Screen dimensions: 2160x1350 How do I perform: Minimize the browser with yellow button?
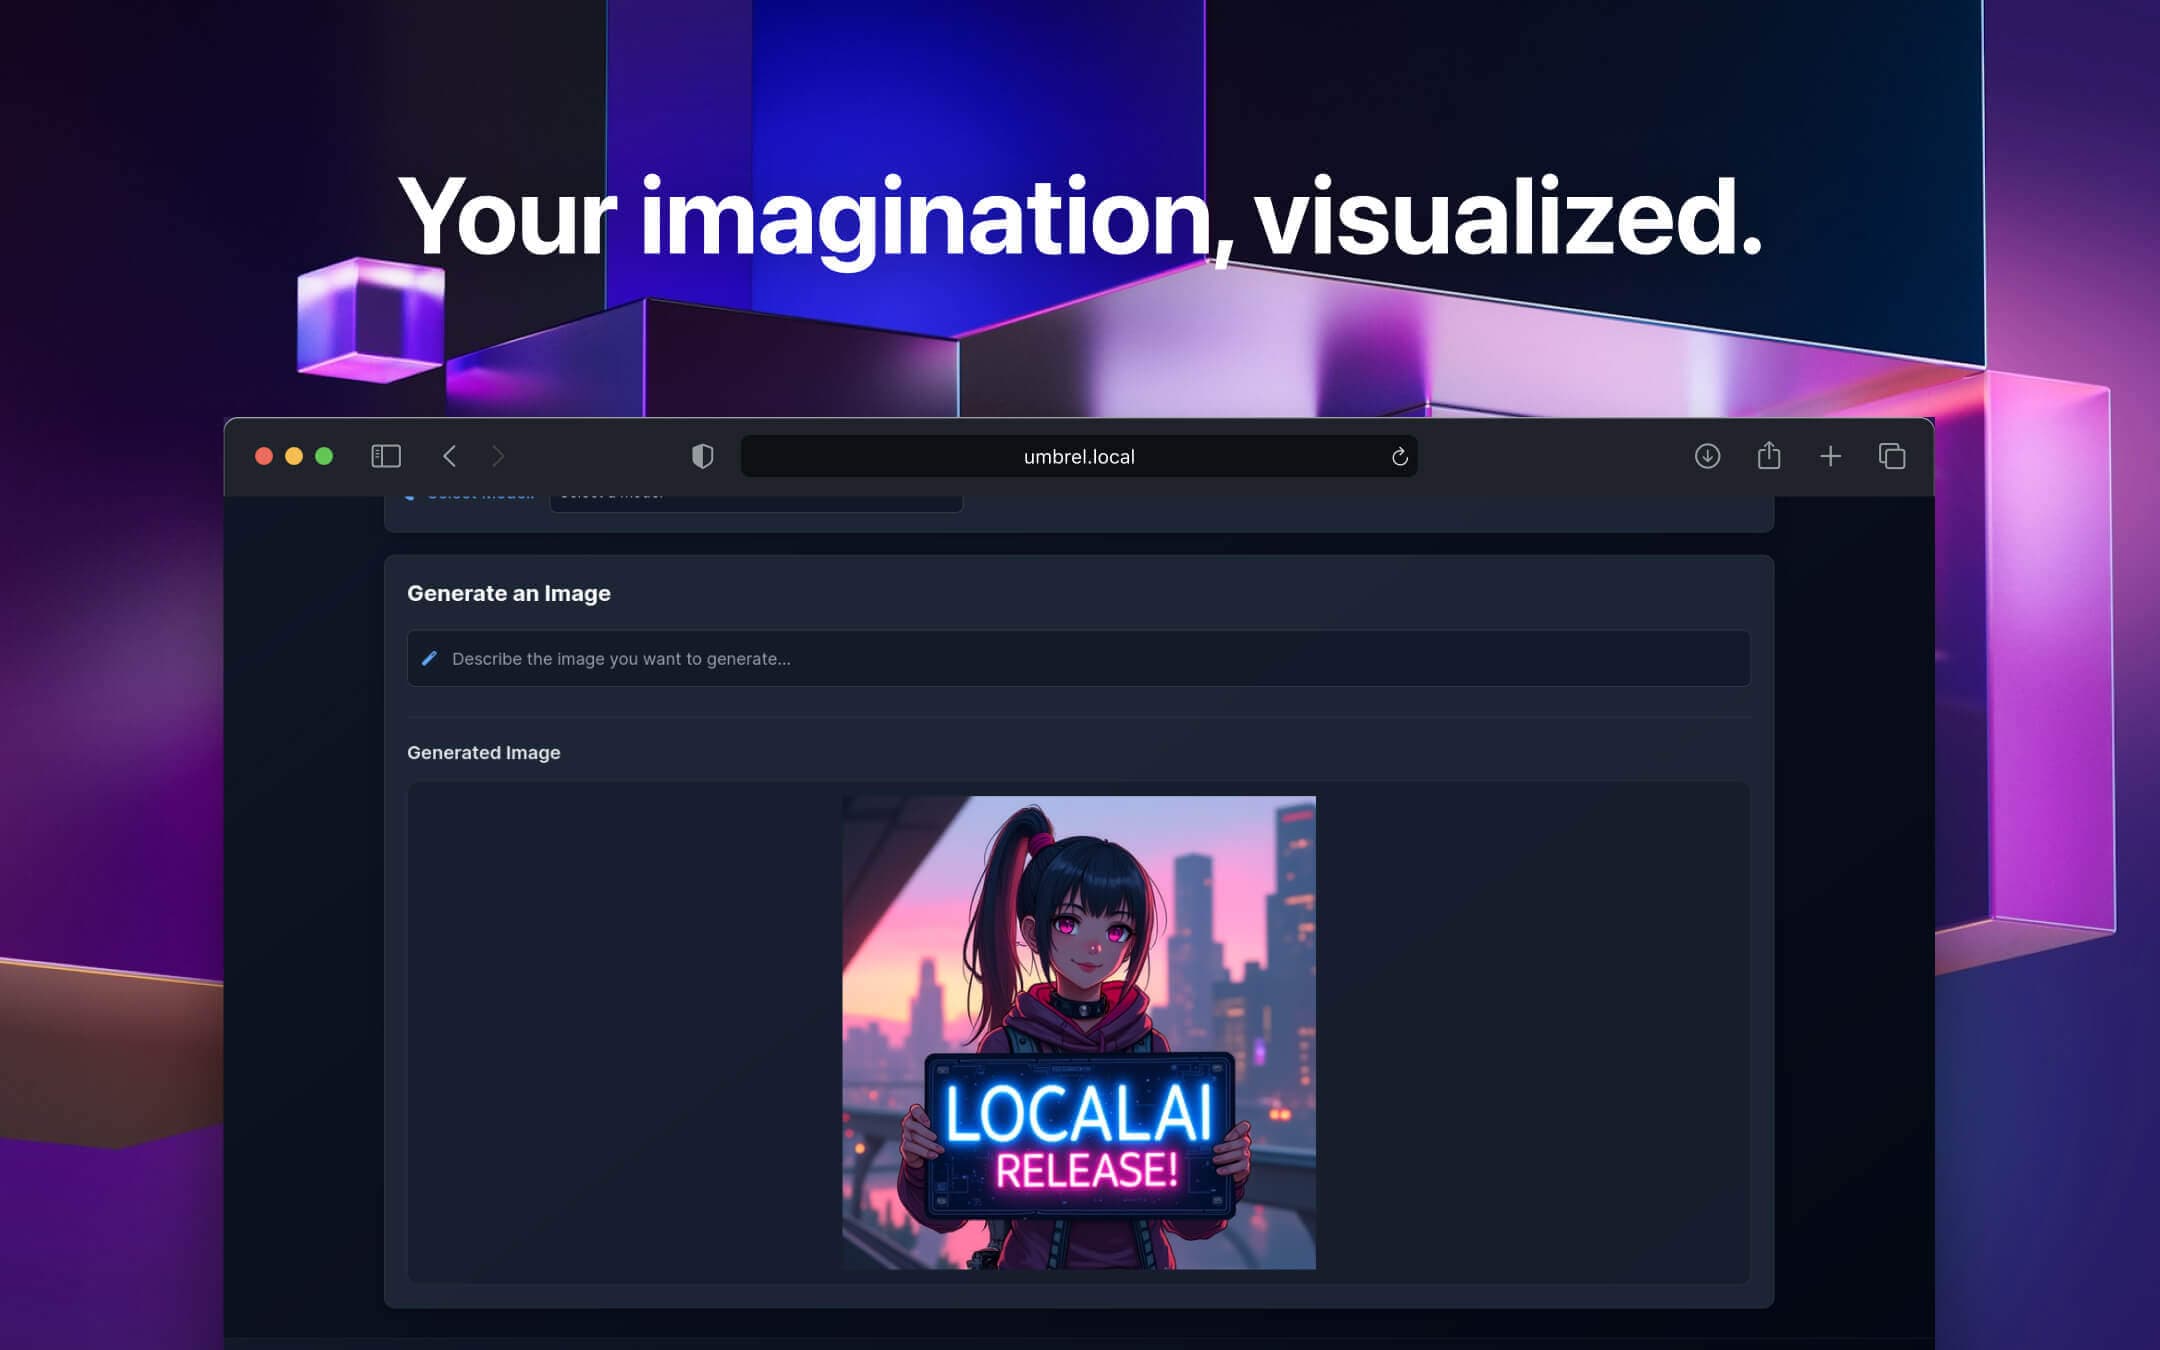[x=294, y=456]
